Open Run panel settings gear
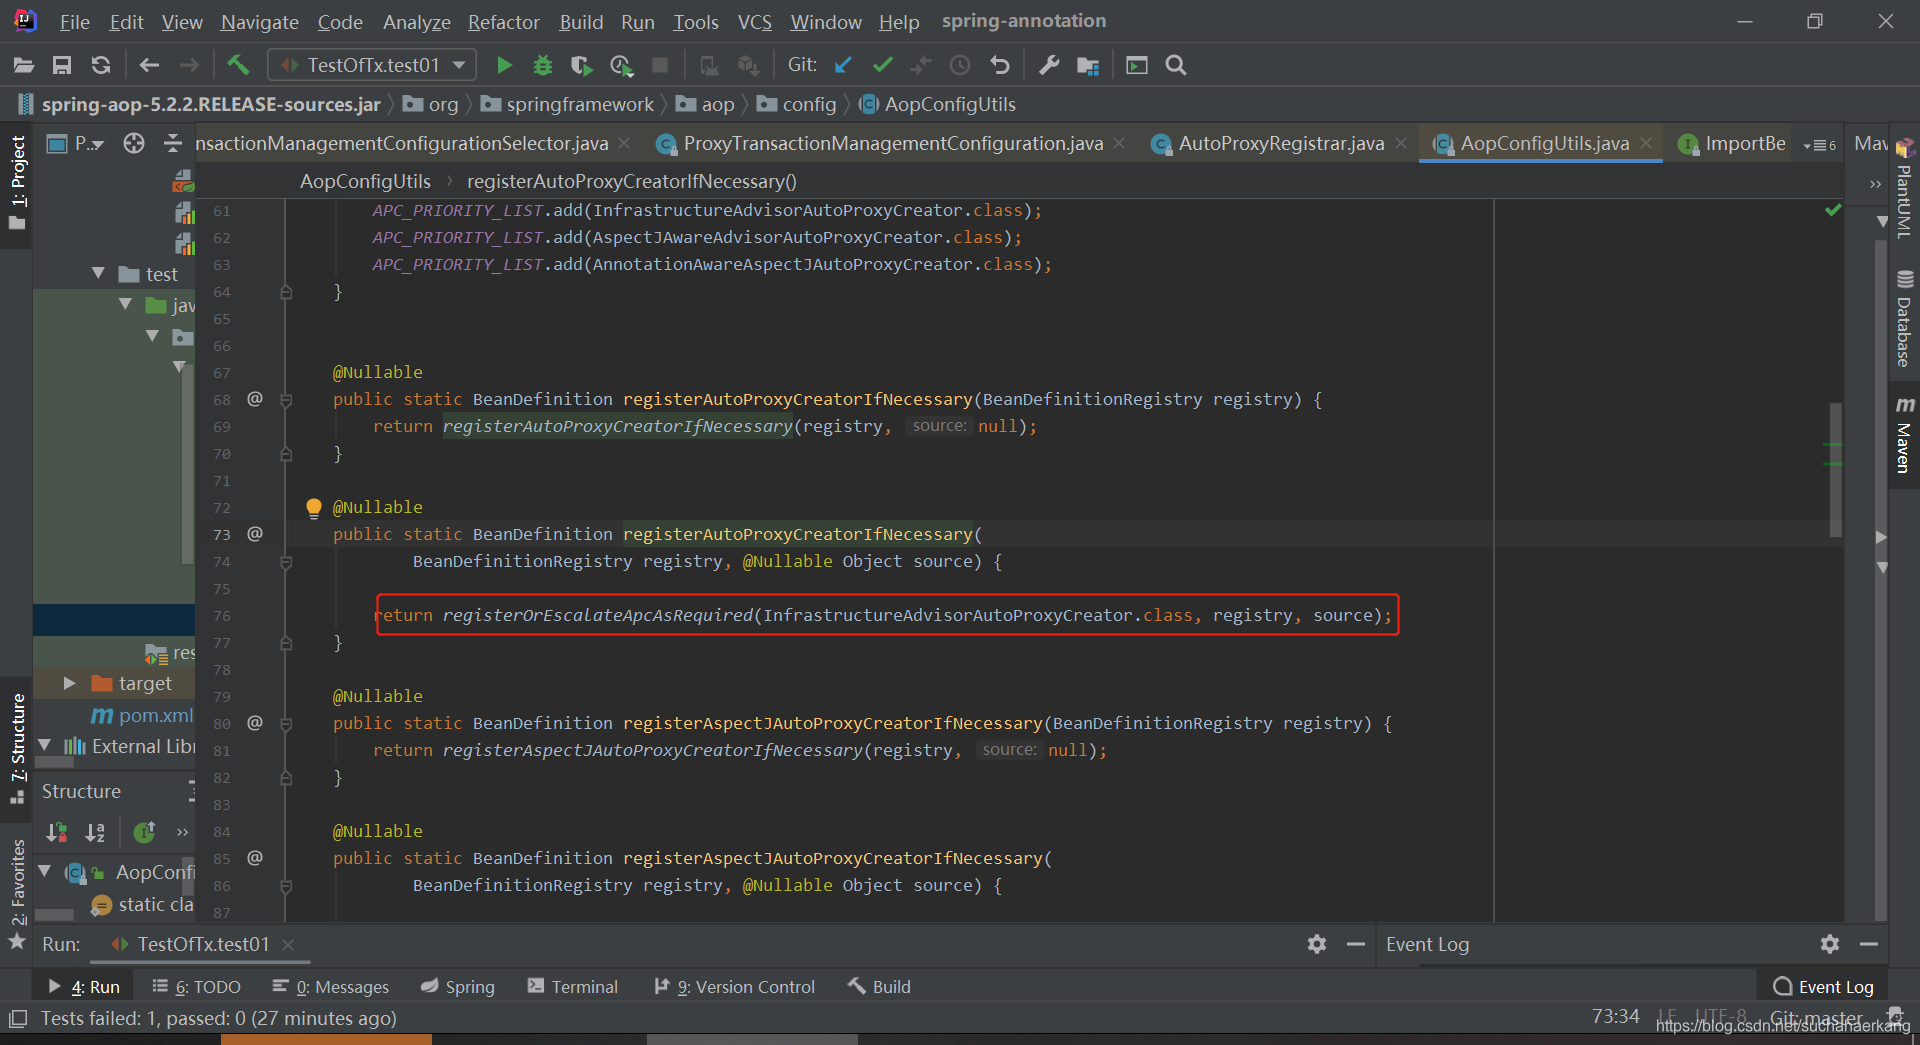The width and height of the screenshot is (1920, 1045). click(1317, 944)
